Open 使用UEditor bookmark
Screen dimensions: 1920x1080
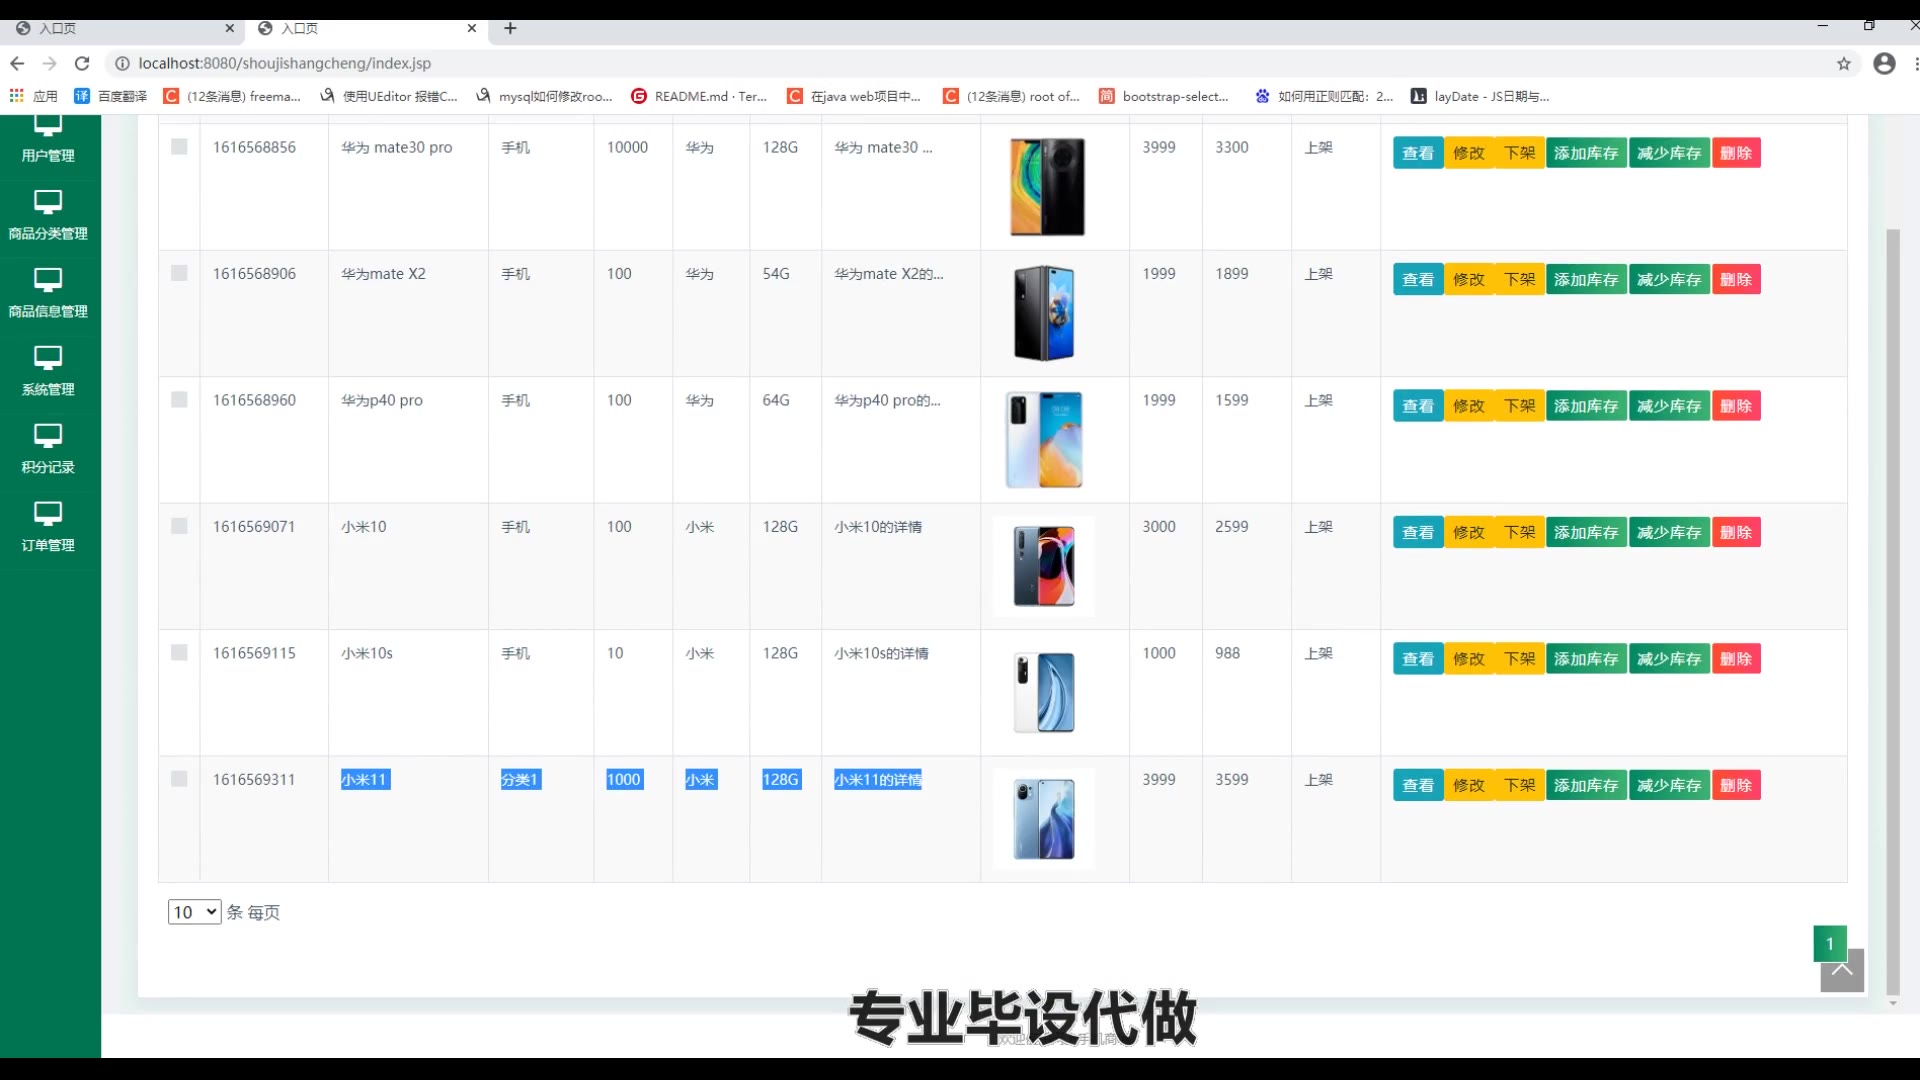[x=389, y=96]
